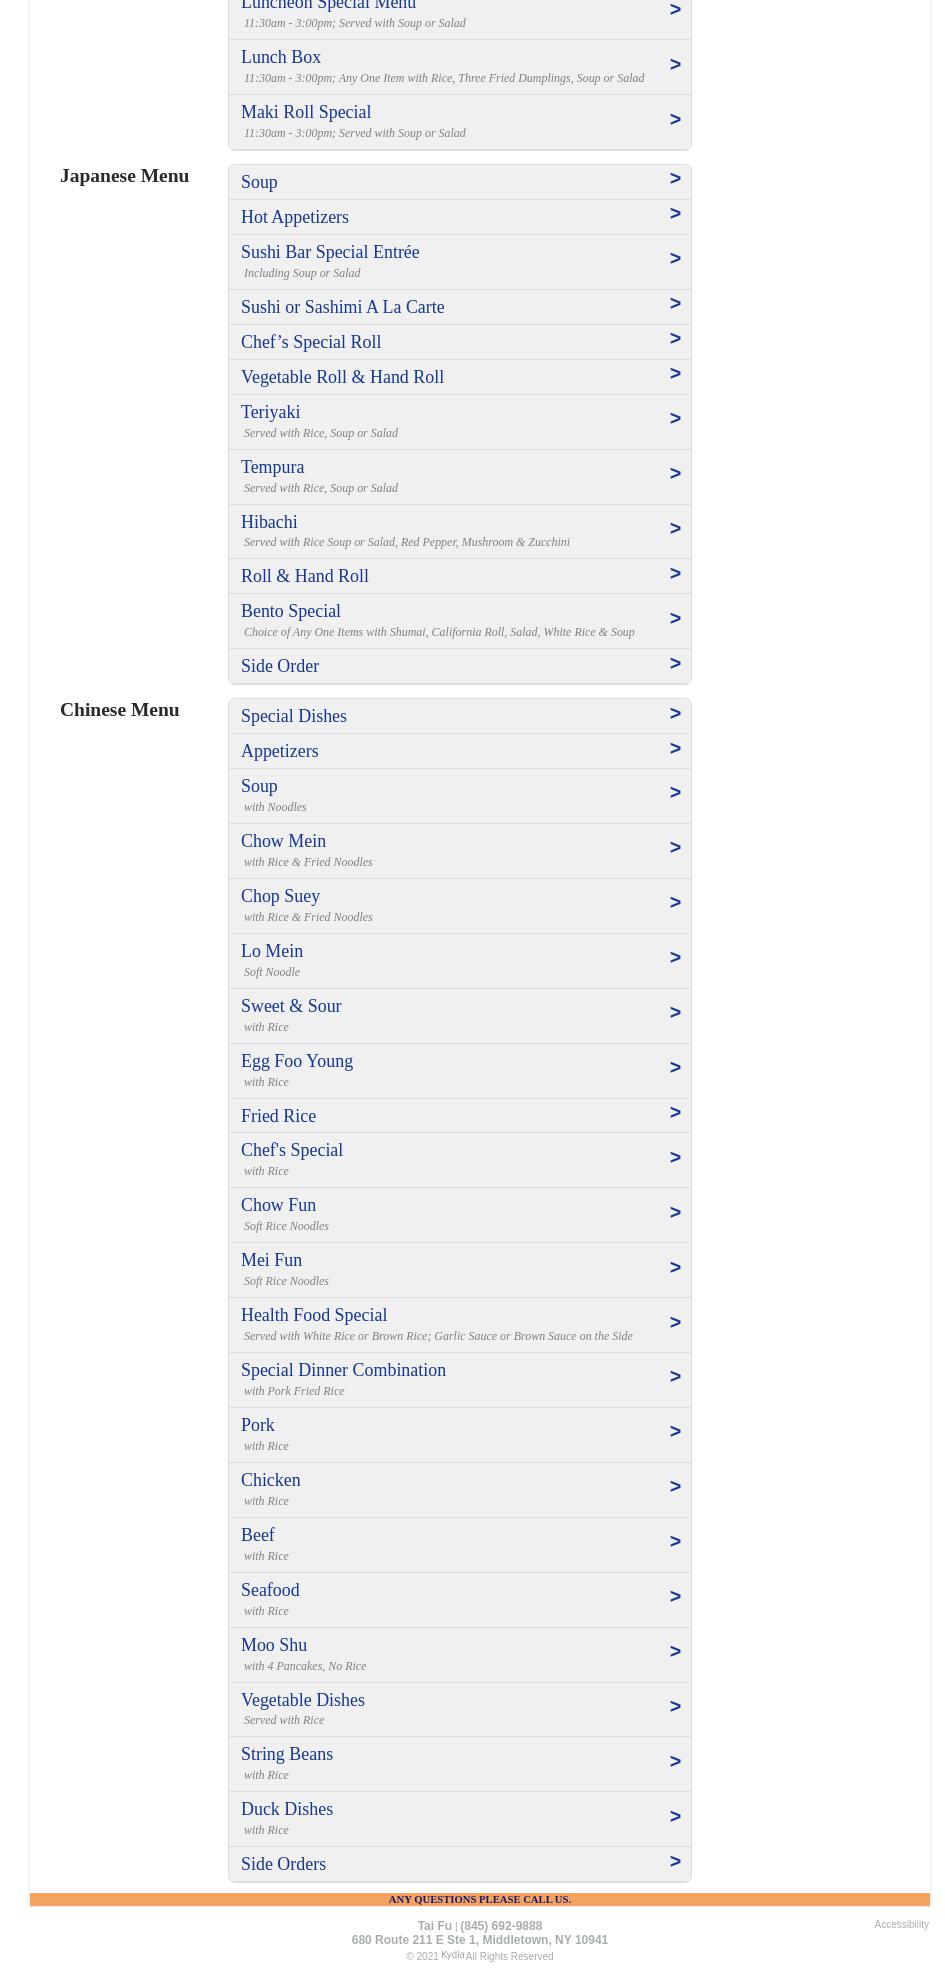The height and width of the screenshot is (1969, 945).
Task: Click the arrow beside Chow Mein
Action: pos(675,848)
